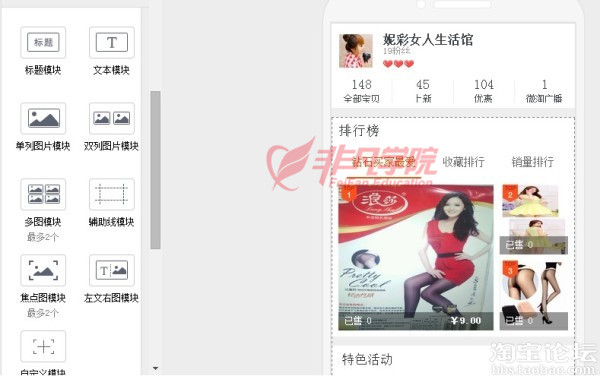This screenshot has width=600, height=376.
Task: Switch to the 钻石买家最爱 tab
Action: [x=383, y=162]
